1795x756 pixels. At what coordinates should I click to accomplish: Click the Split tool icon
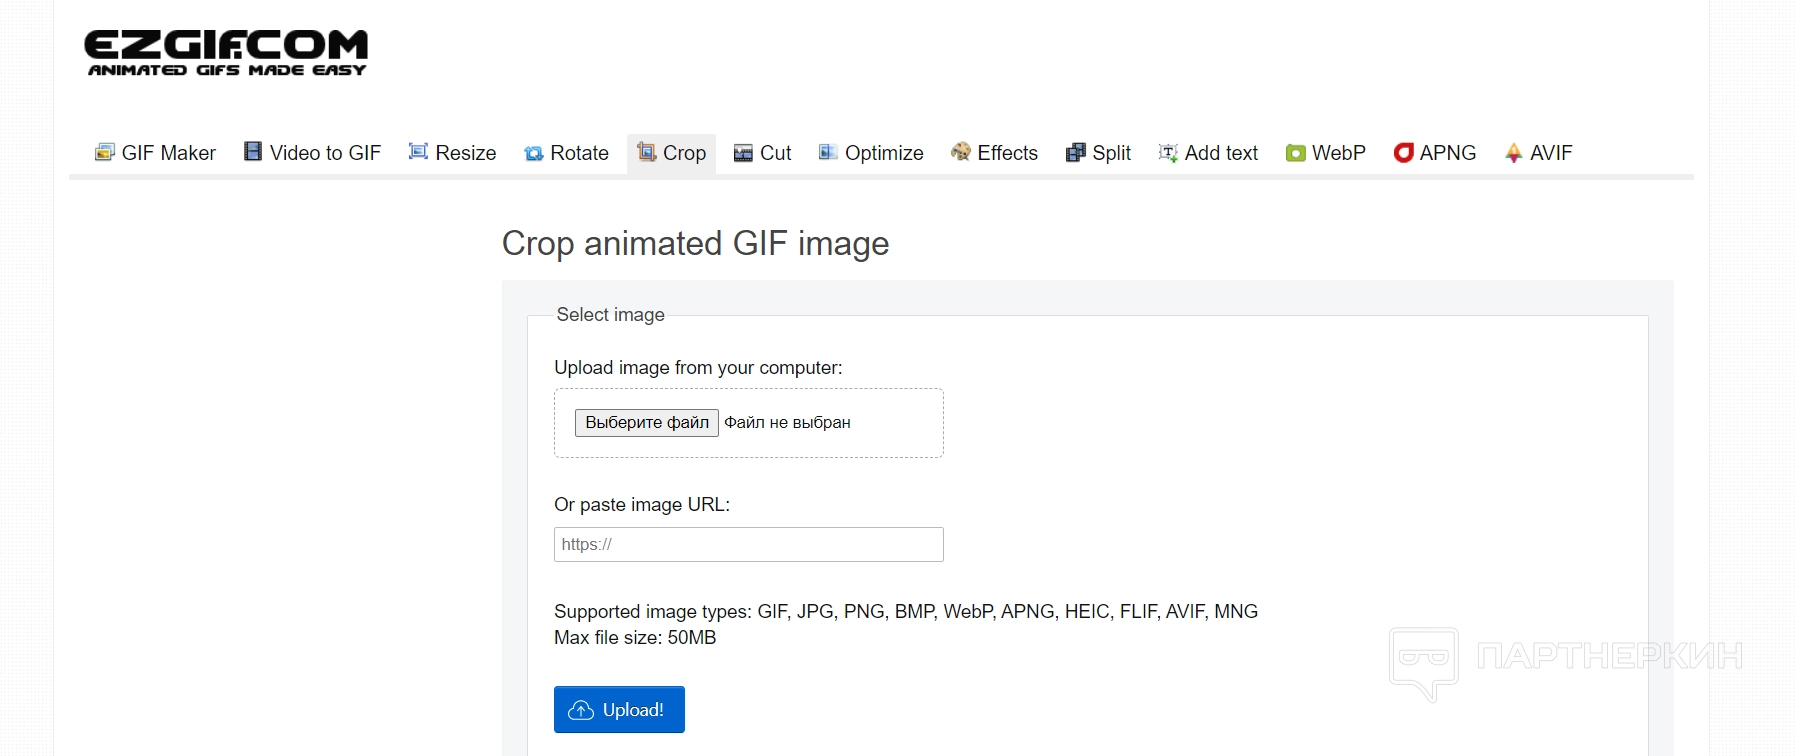point(1076,153)
